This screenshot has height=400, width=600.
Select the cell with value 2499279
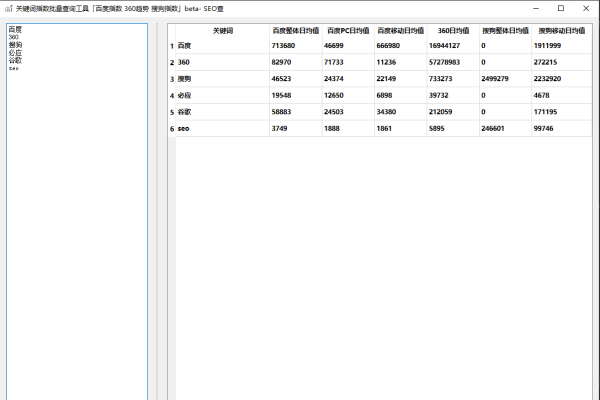point(505,78)
